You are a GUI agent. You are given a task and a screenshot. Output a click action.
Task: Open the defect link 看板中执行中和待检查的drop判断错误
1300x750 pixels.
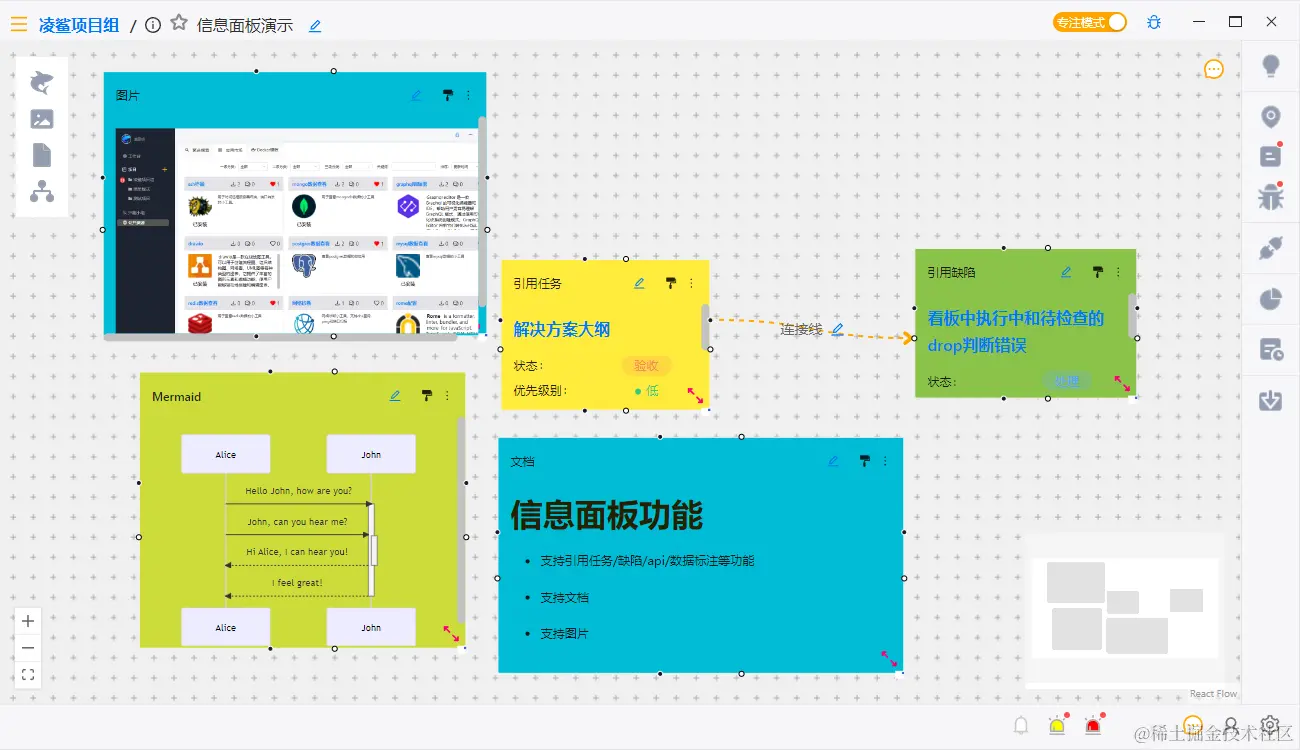(1016, 331)
